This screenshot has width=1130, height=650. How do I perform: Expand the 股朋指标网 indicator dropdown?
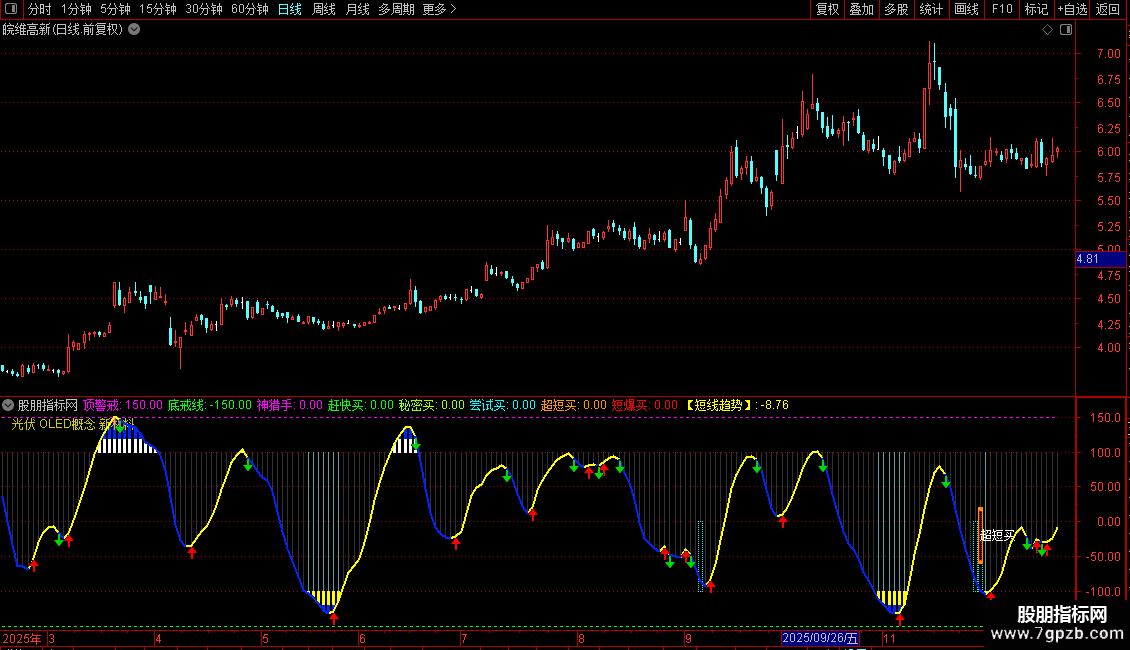(x=9, y=405)
